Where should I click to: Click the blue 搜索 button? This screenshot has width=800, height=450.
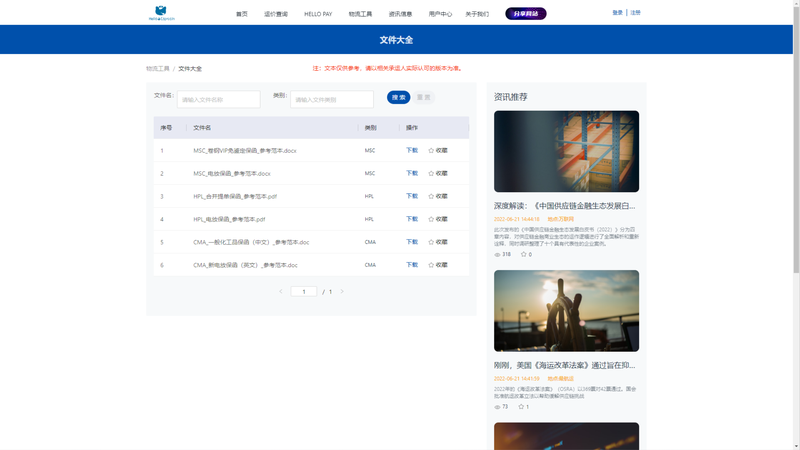[x=398, y=97]
